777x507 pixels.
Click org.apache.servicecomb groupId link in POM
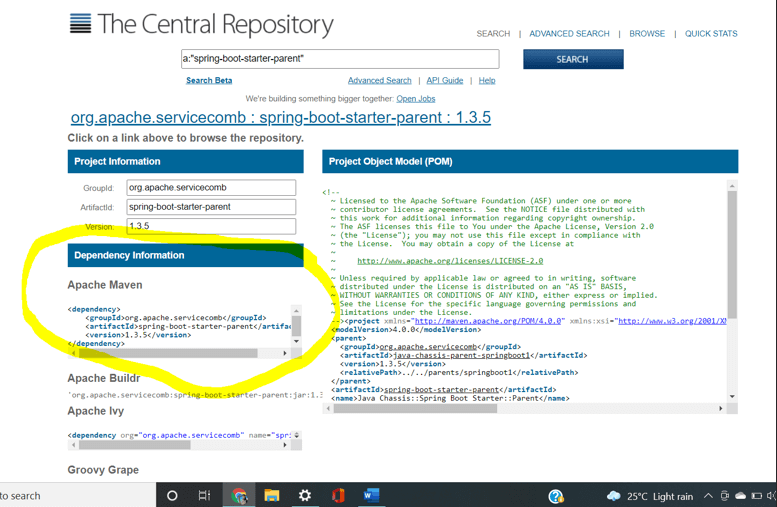click(428, 347)
